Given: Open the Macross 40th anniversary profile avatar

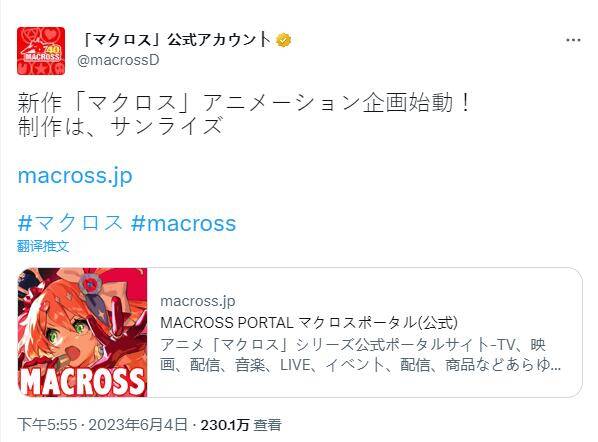Looking at the screenshot, I should [41, 51].
